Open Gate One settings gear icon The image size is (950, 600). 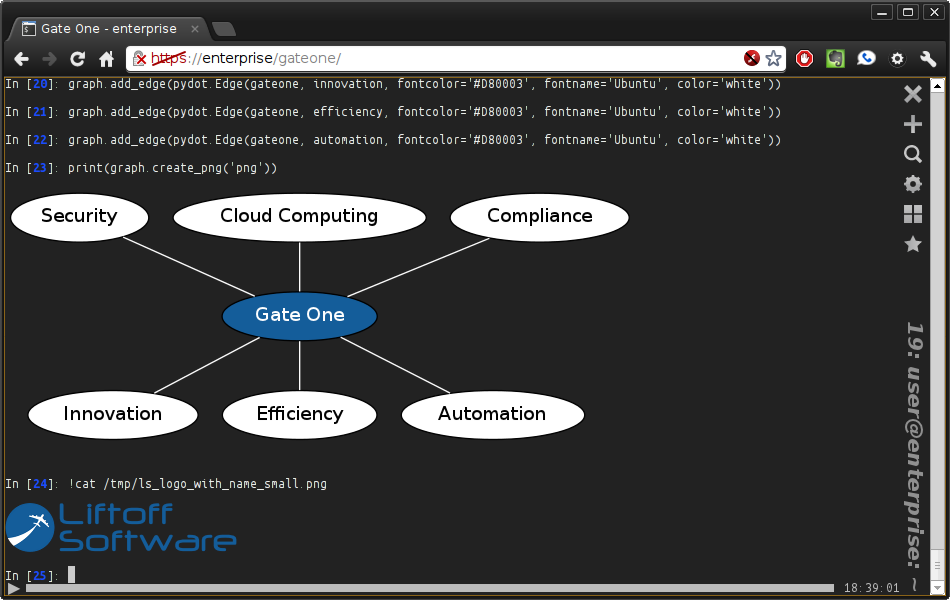912,184
